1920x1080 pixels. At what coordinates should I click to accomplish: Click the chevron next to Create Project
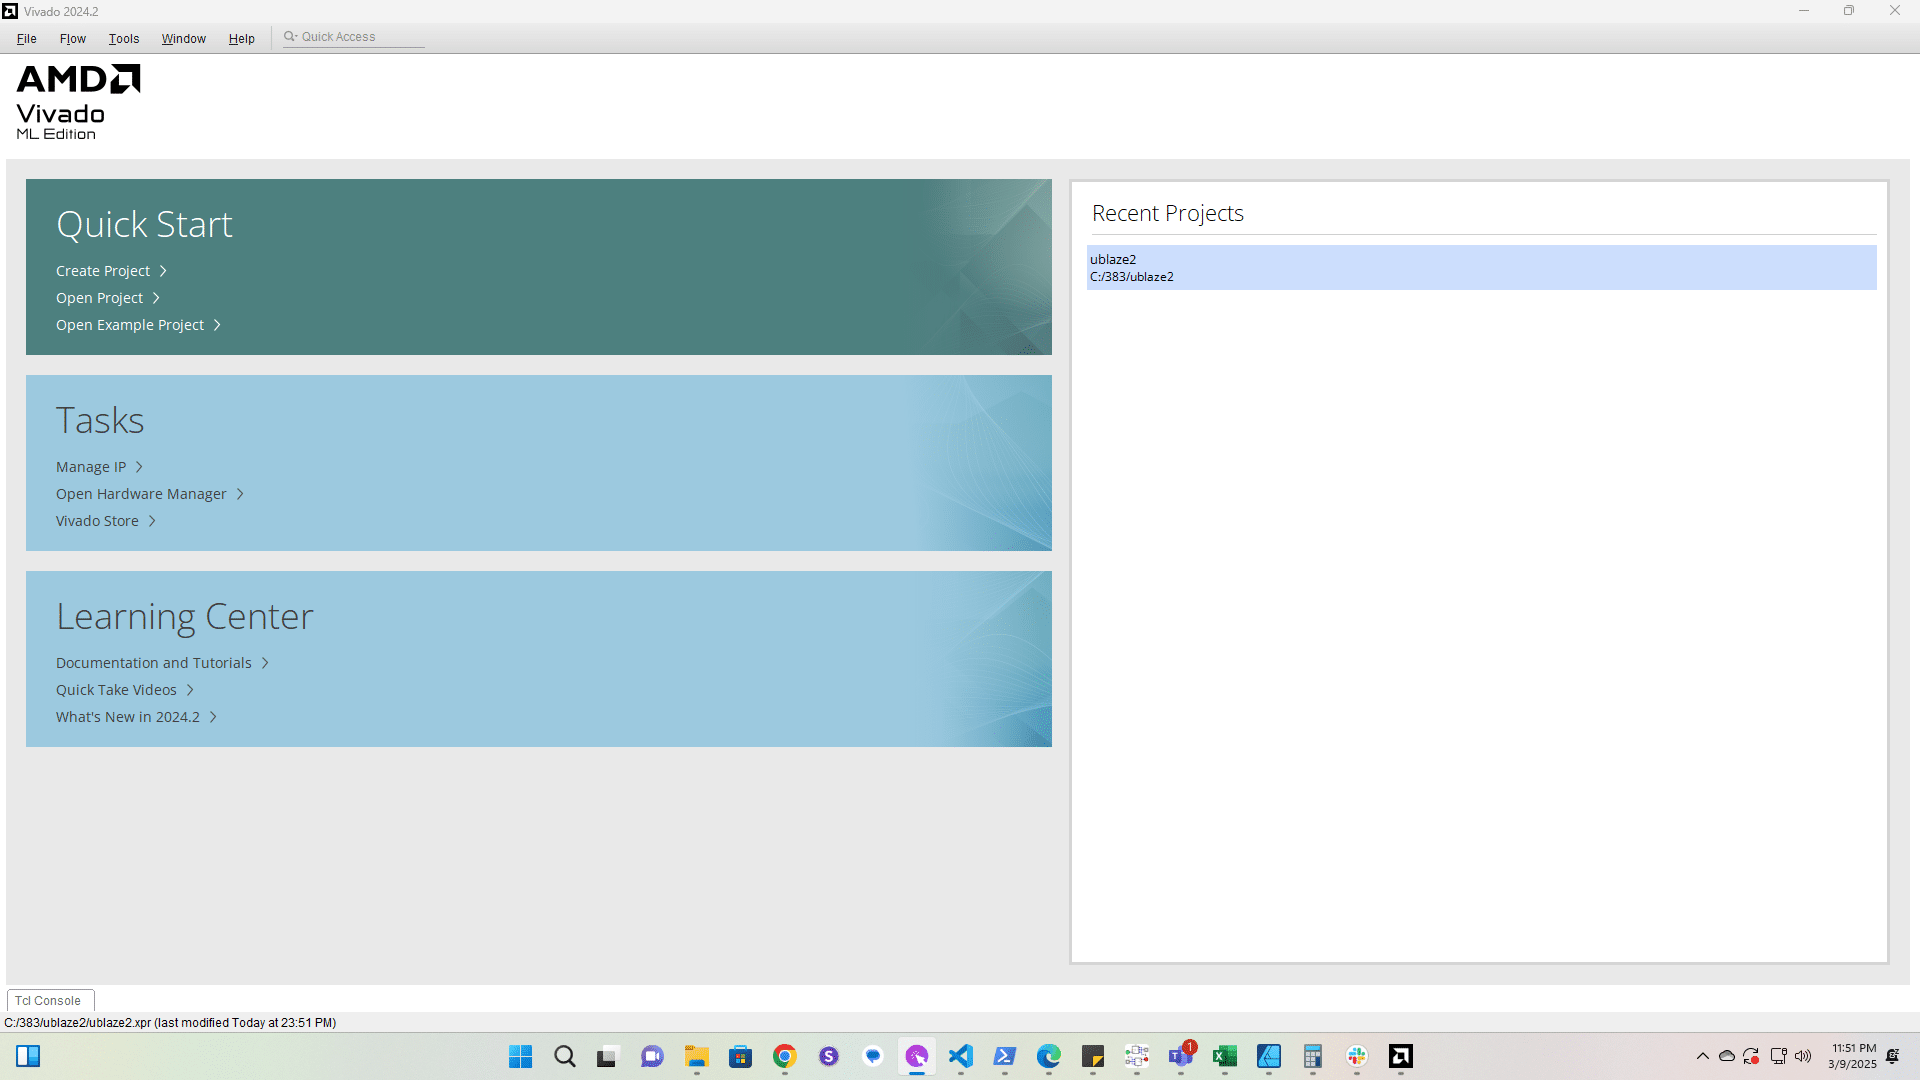[x=163, y=271]
